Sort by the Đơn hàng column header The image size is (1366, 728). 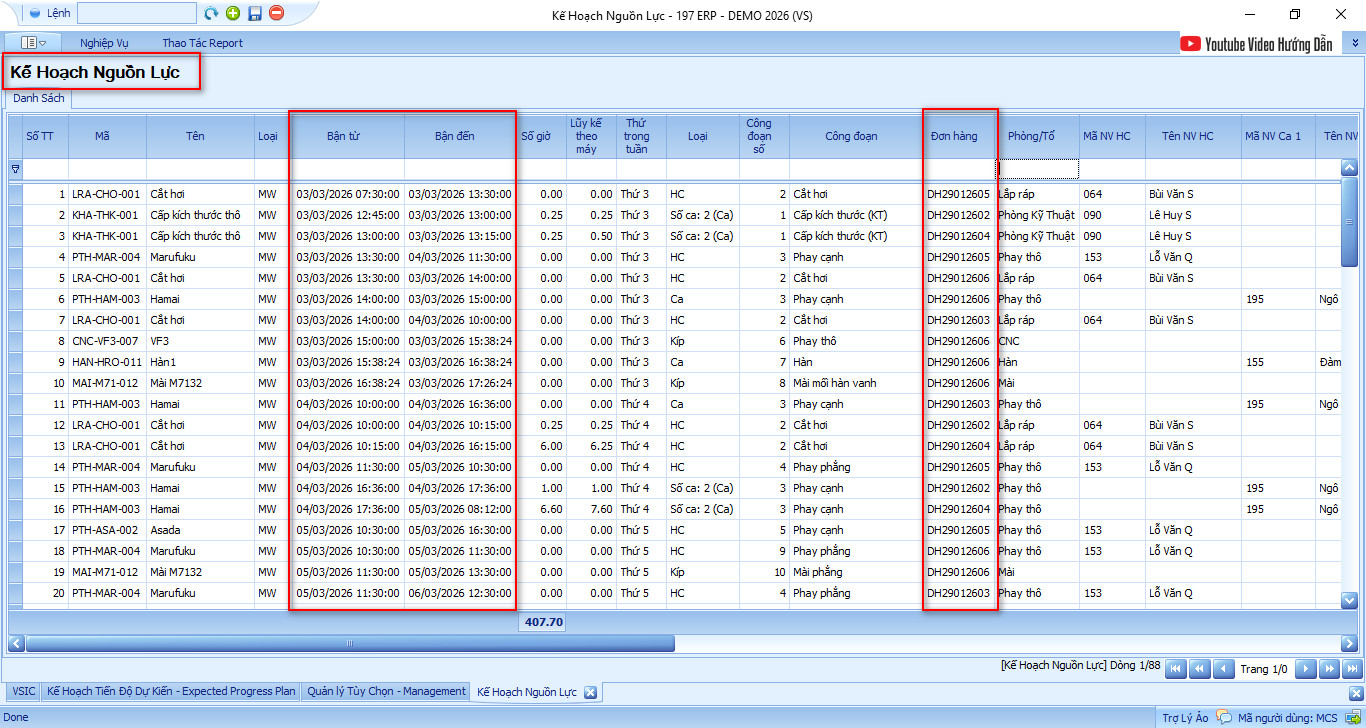pyautogui.click(x=954, y=136)
